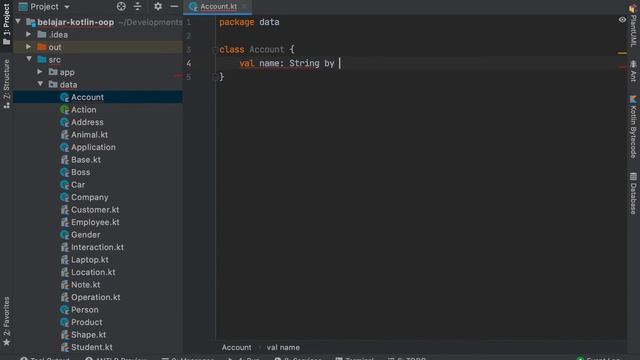This screenshot has height=360, width=640.
Task: Open Location.kt in the project tree
Action: 93,272
